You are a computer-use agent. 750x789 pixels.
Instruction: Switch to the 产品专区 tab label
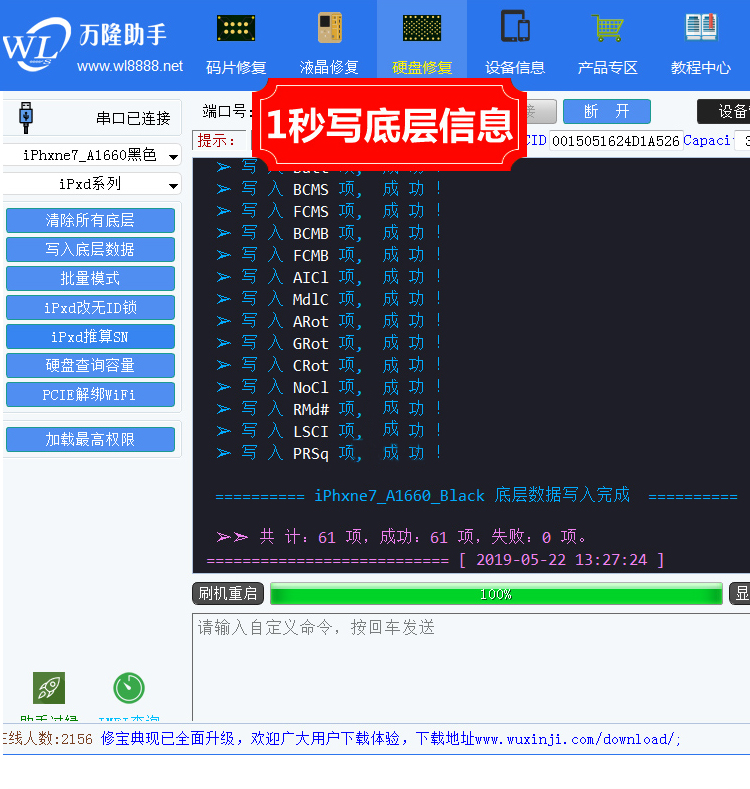[x=608, y=67]
